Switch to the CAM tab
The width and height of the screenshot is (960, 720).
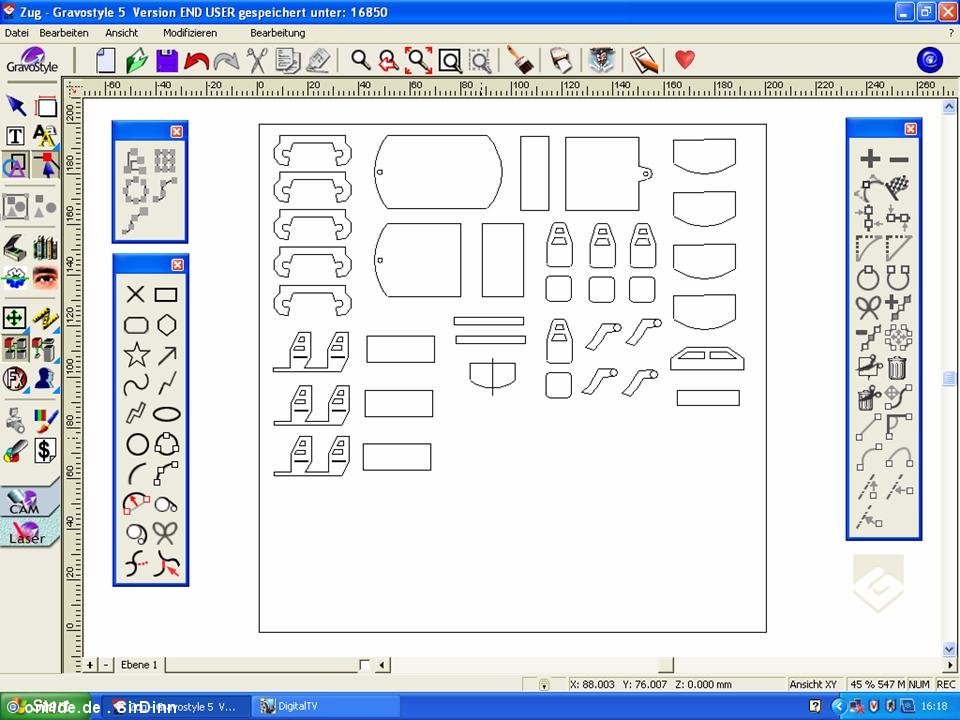tap(28, 502)
